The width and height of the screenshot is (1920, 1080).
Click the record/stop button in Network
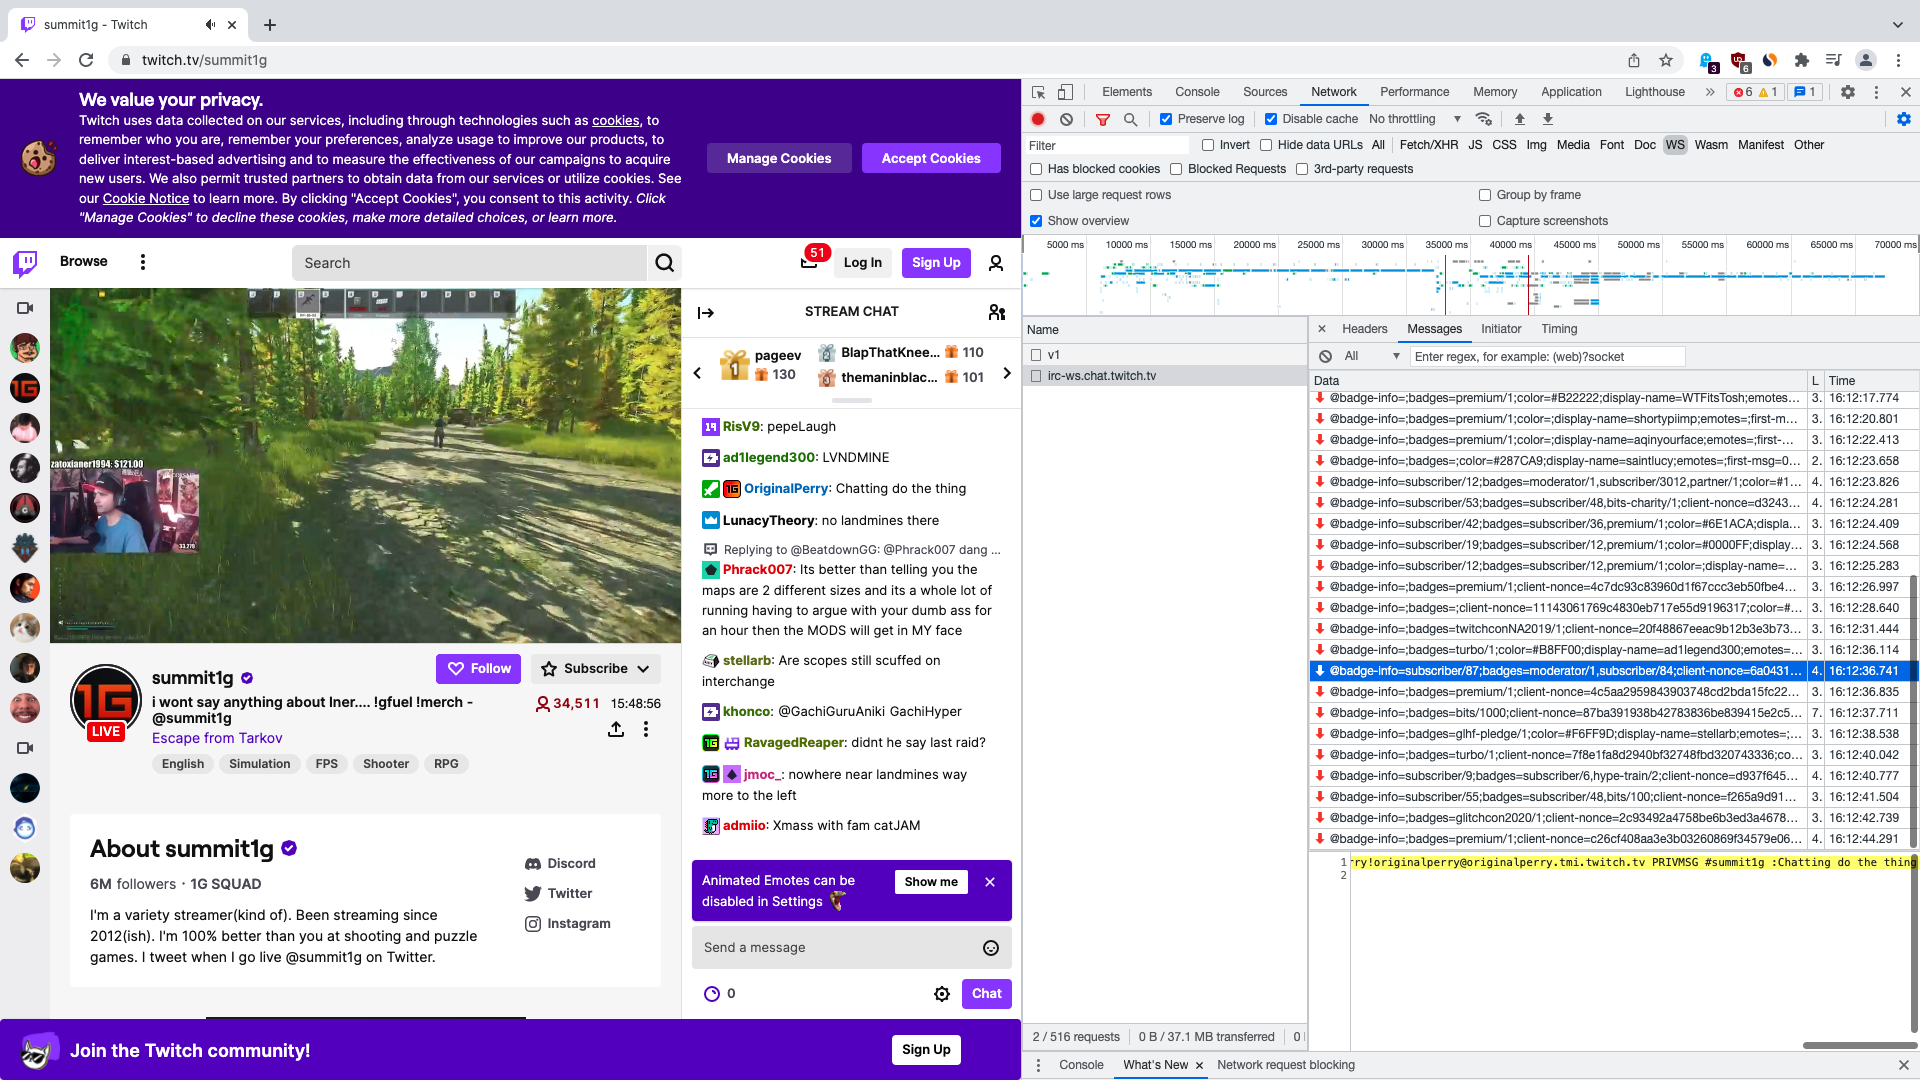pyautogui.click(x=1040, y=119)
